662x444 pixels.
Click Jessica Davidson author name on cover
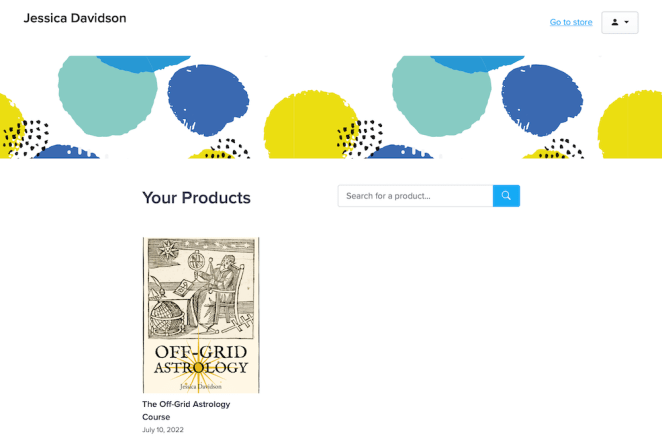coord(201,386)
